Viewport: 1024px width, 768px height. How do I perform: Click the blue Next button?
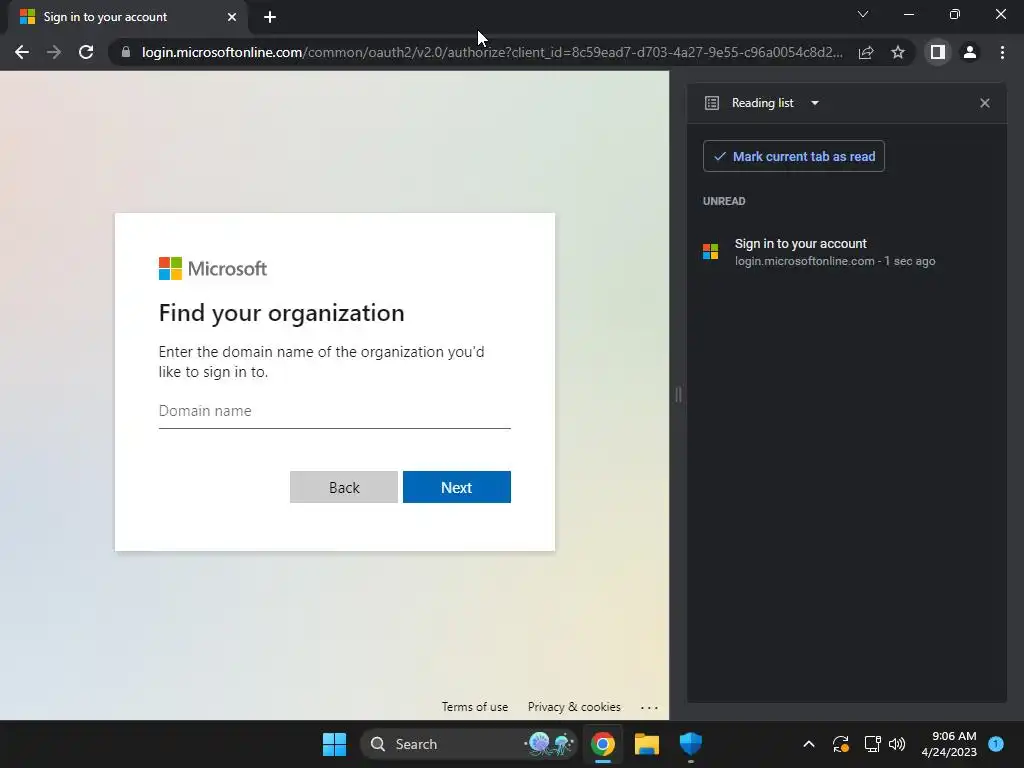[456, 487]
